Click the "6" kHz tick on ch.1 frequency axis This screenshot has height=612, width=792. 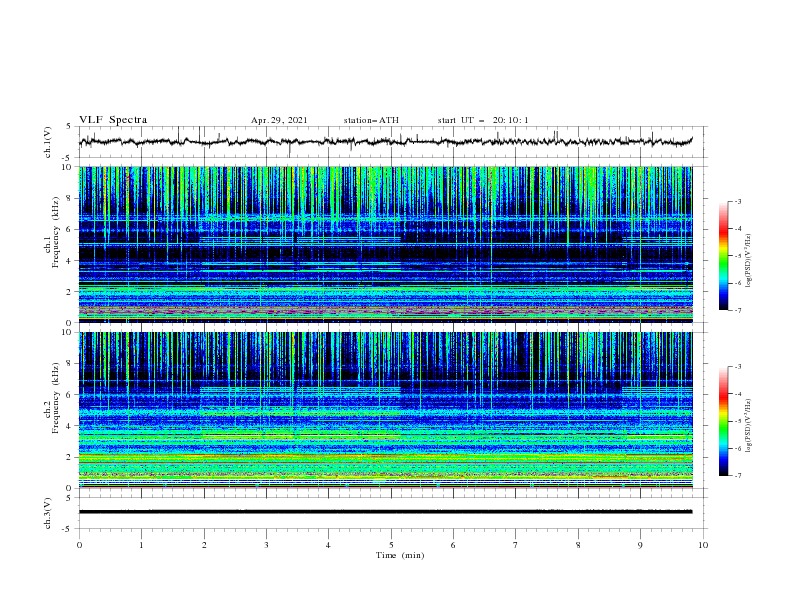[70, 229]
